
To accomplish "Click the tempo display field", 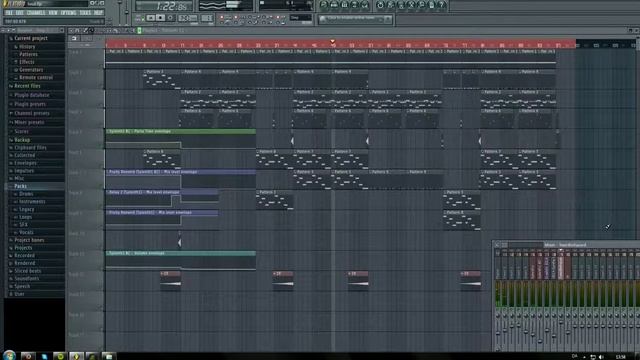I will (x=188, y=18).
